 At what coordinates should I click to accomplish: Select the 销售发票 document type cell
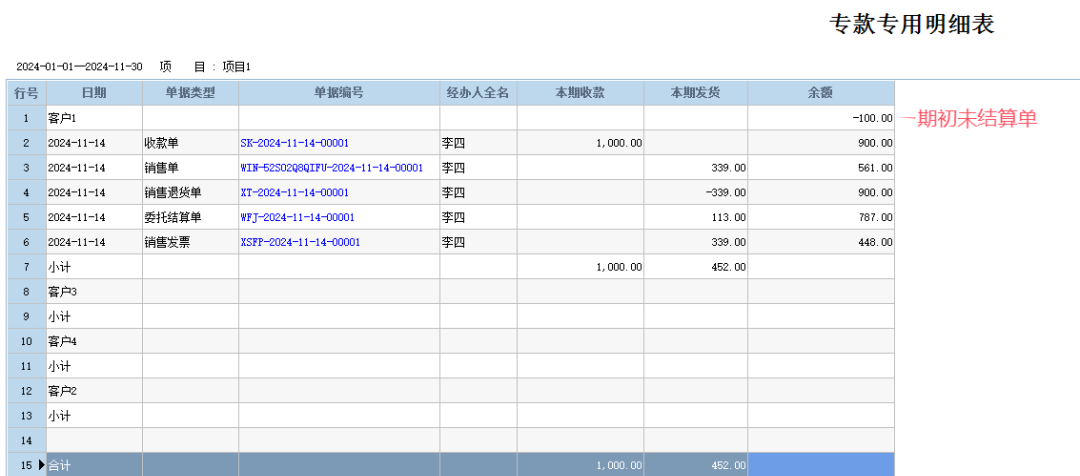tap(191, 242)
